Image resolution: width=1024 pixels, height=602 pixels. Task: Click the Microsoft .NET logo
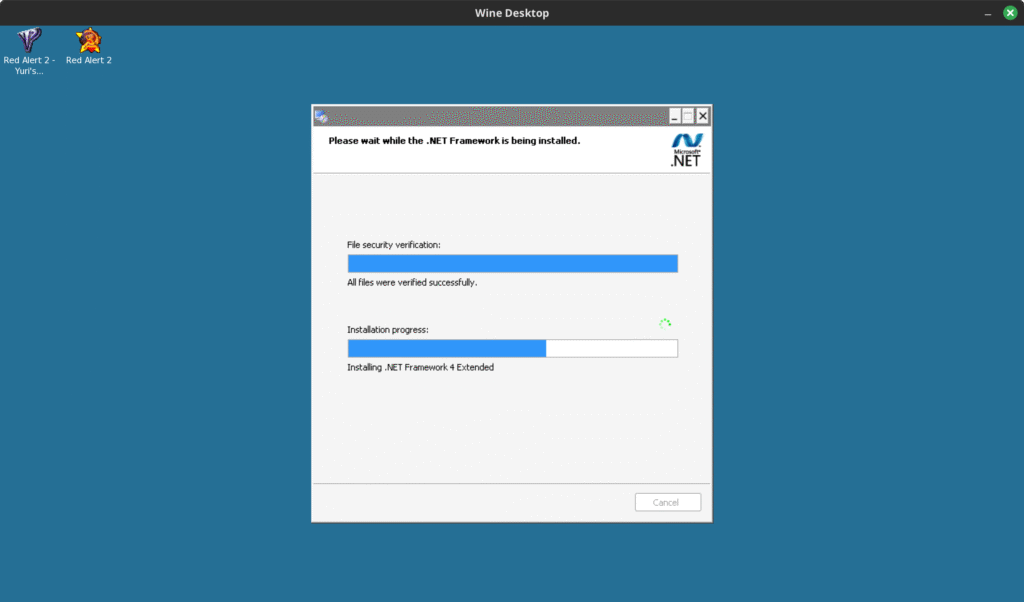tap(686, 149)
